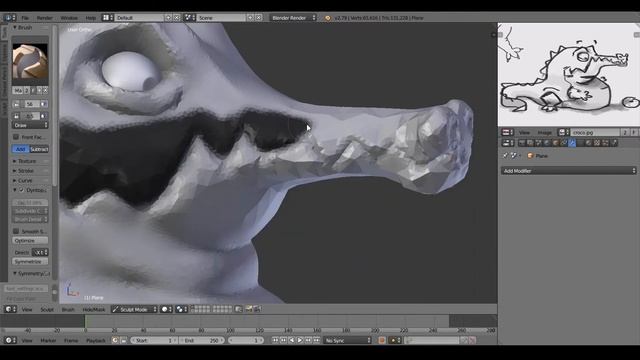The width and height of the screenshot is (640, 360).
Task: Open the properties editor type icon
Action: [508, 143]
